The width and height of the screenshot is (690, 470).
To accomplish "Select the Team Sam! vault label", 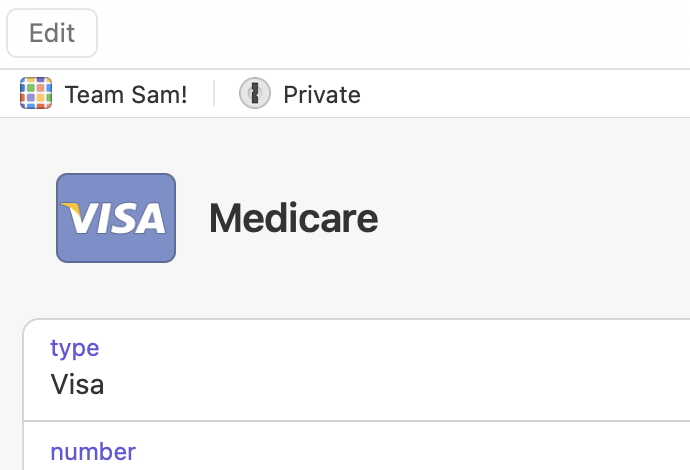I will [126, 95].
